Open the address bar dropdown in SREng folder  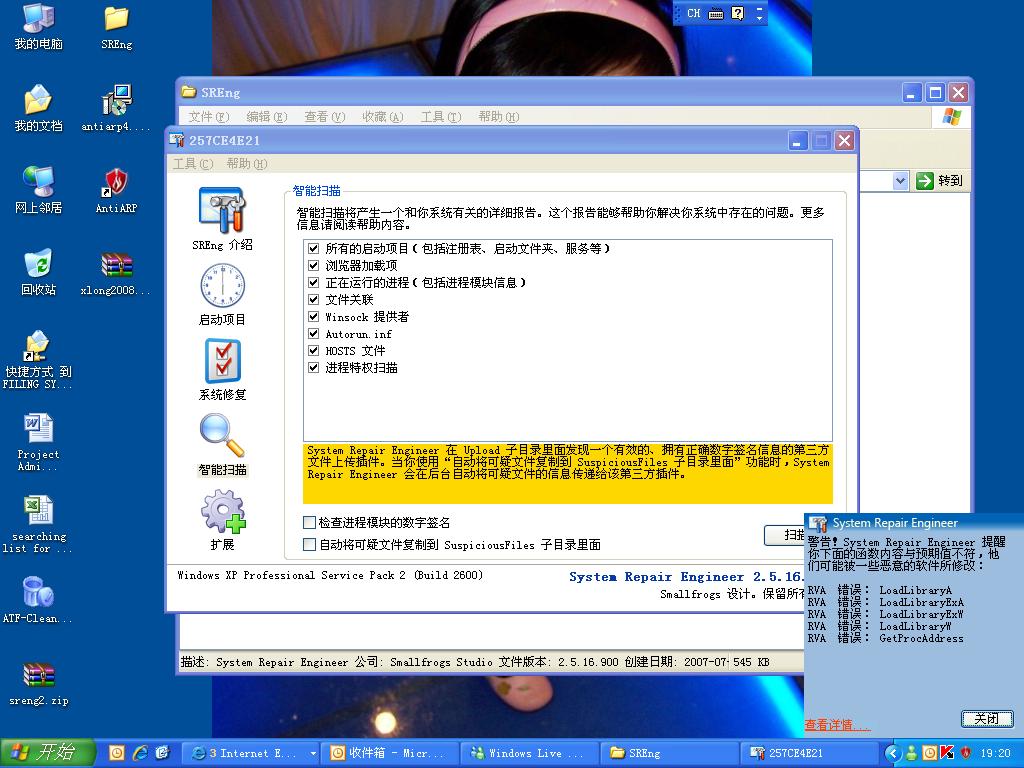pos(901,181)
